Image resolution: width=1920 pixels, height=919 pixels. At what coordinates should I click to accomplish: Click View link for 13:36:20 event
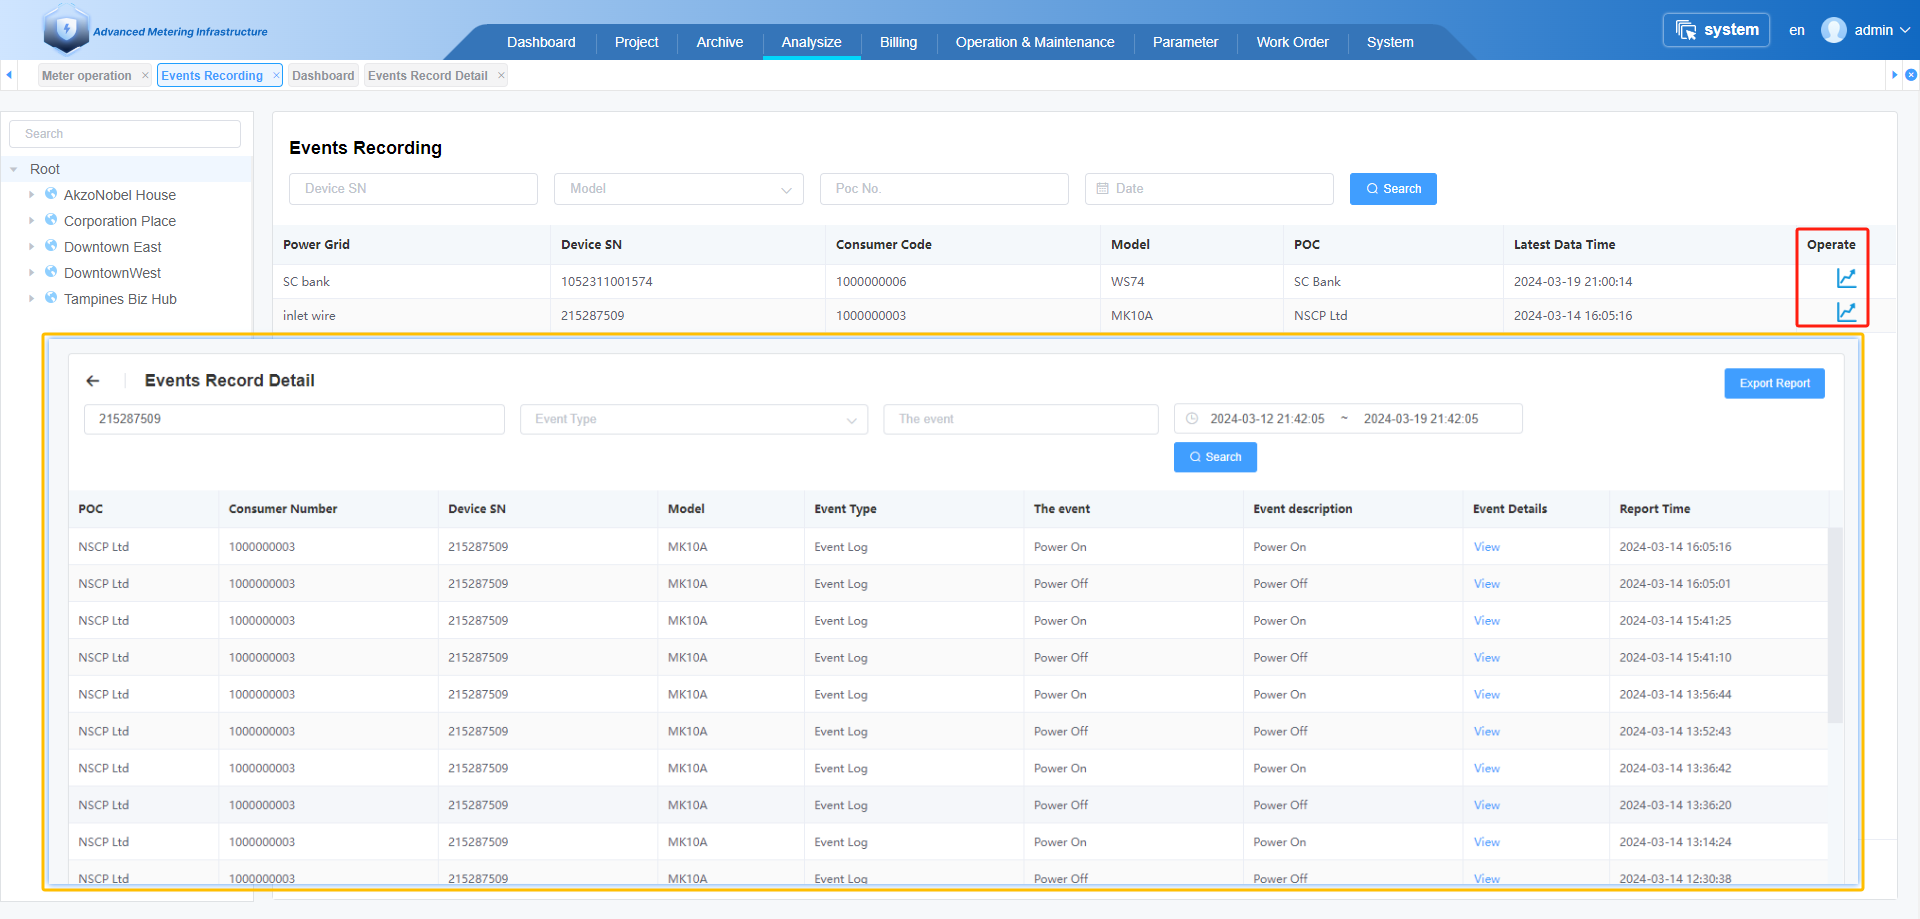click(1486, 805)
